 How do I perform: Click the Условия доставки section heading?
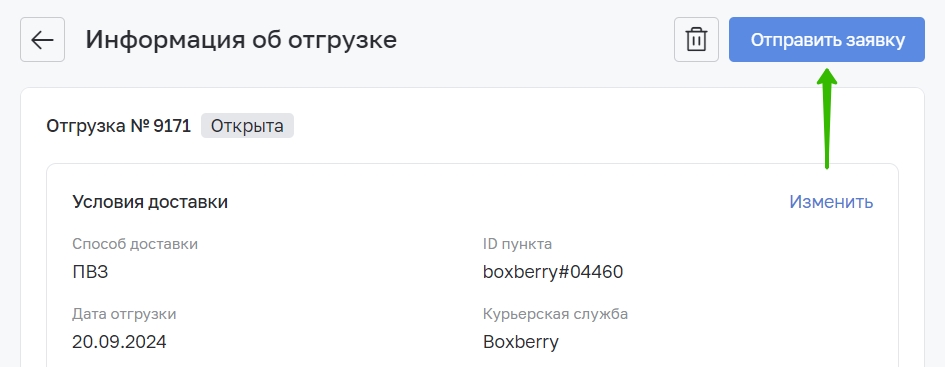coord(150,202)
